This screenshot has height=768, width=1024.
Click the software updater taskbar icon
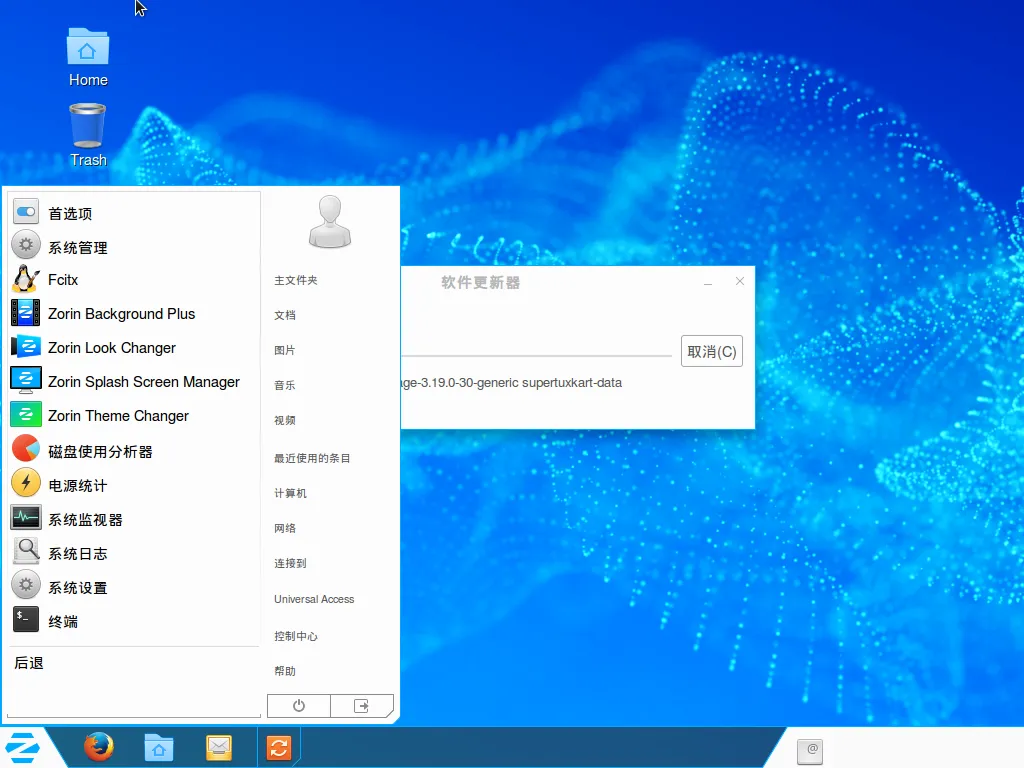[x=279, y=747]
